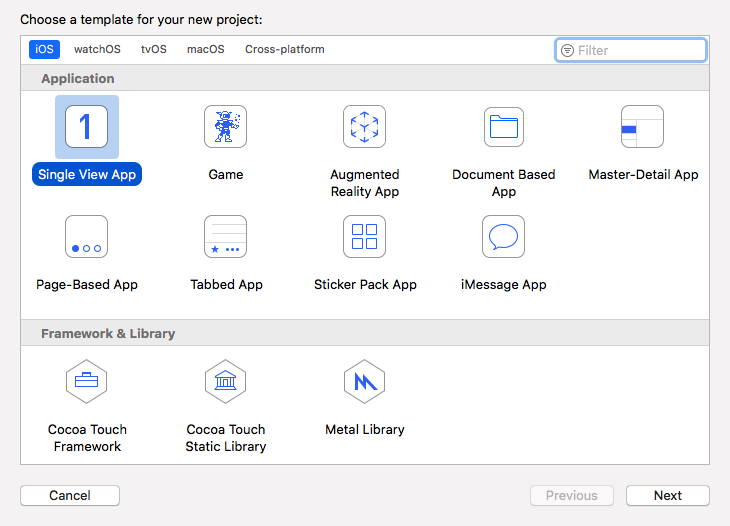Select the Tabbed App template icon
Viewport: 730px width, 526px height.
pos(225,237)
